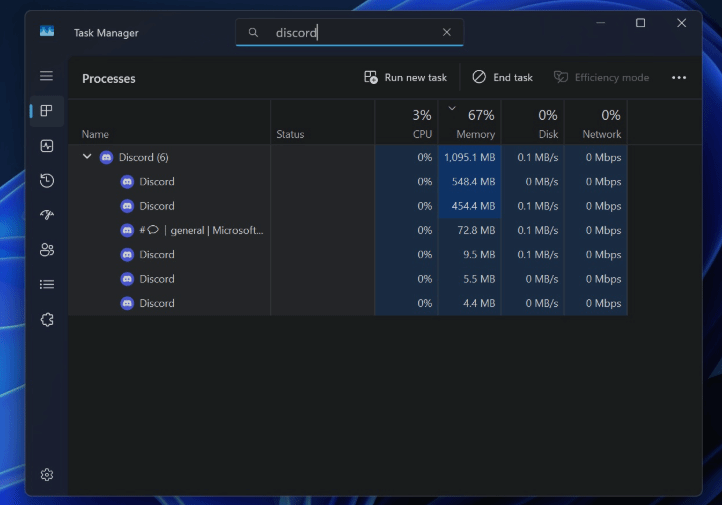Viewport: 722px width, 505px height.
Task: Open the Details sidebar tab
Action: click(47, 284)
